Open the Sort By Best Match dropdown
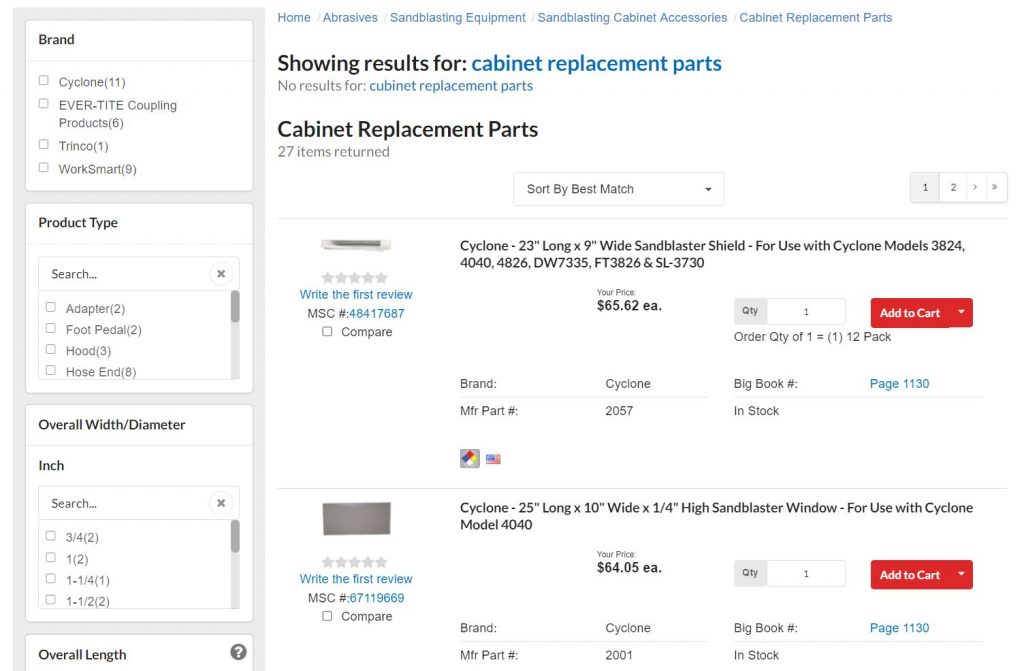Image resolution: width=1024 pixels, height=671 pixels. [x=618, y=189]
